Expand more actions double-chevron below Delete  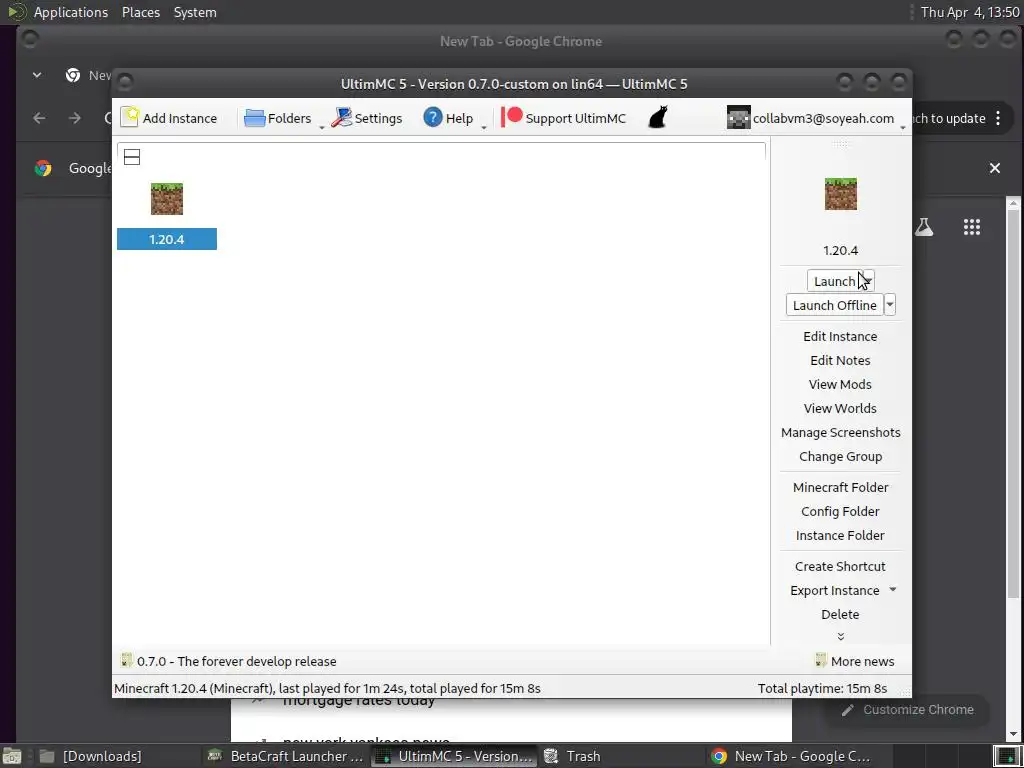[x=840, y=636]
